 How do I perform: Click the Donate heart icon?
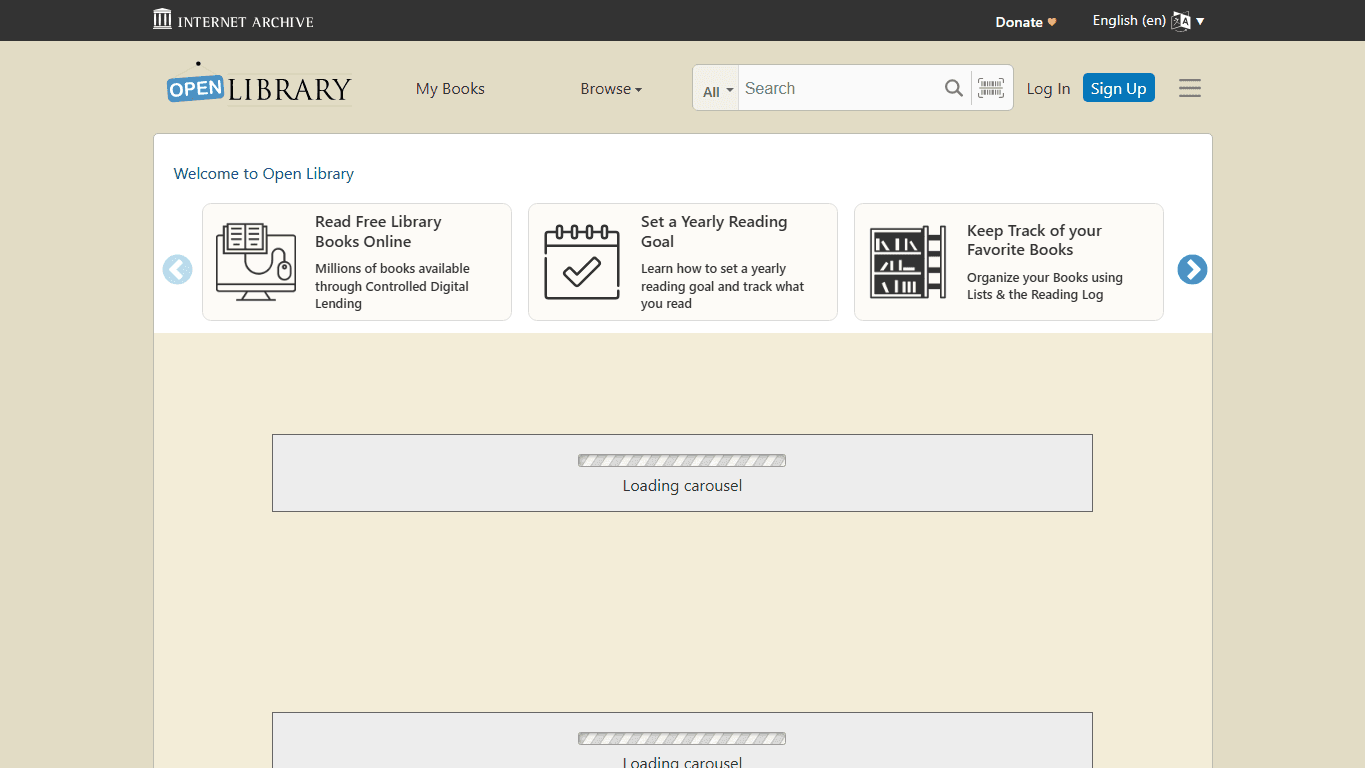point(1052,22)
